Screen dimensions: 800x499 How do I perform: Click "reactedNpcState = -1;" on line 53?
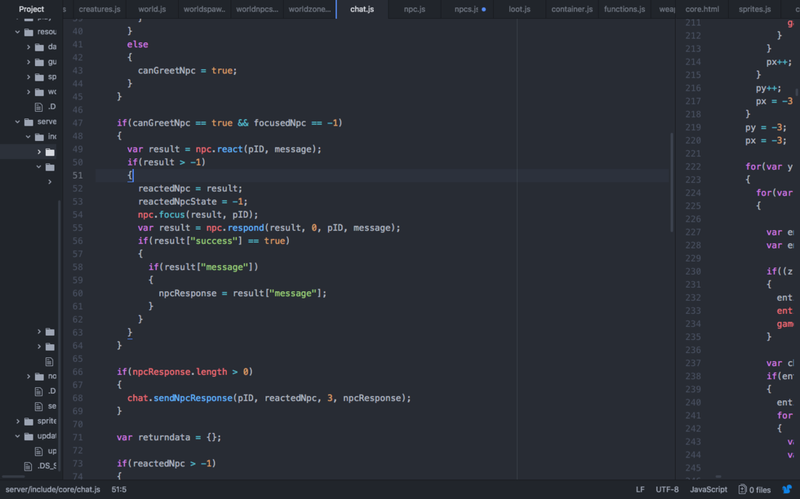tap(193, 202)
